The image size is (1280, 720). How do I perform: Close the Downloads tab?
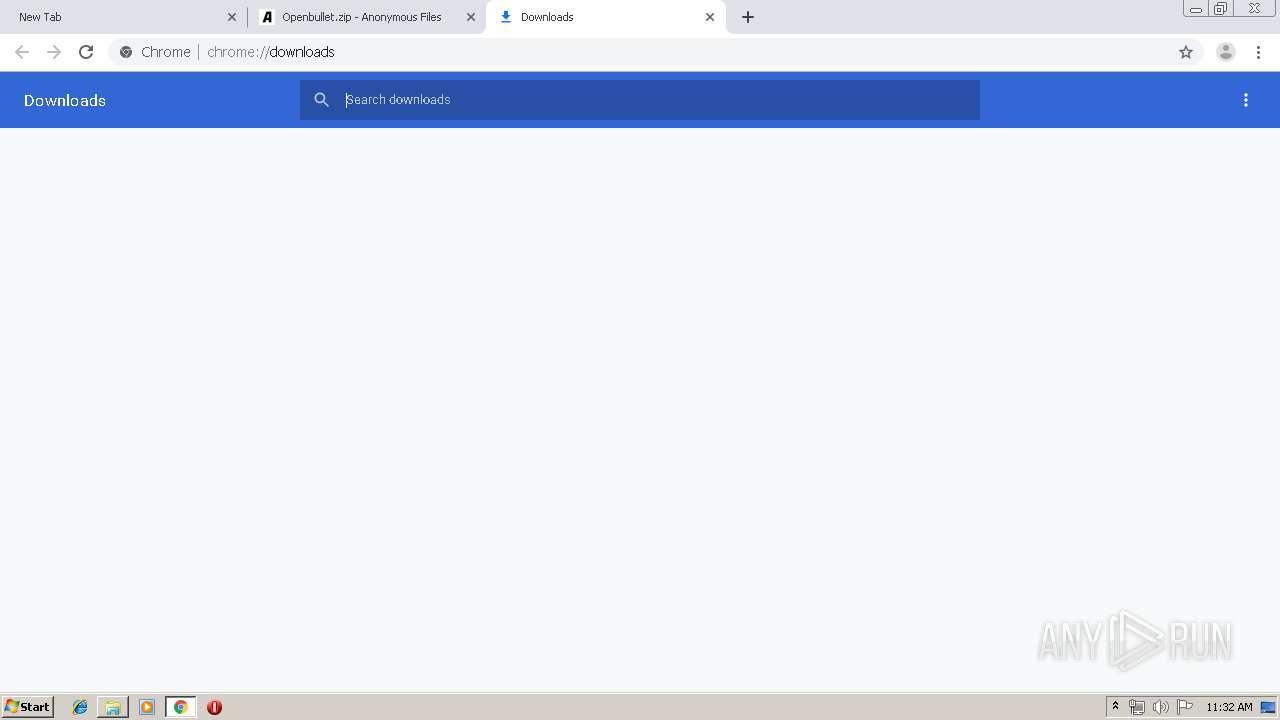pos(710,17)
